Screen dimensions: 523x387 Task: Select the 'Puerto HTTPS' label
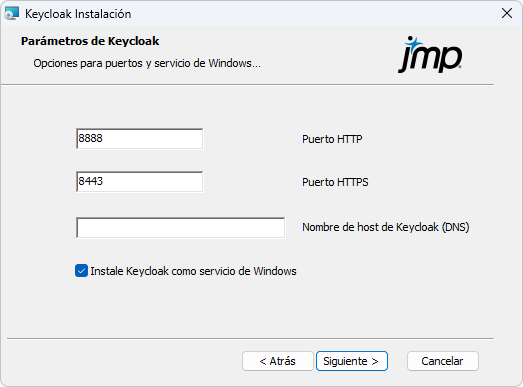335,182
